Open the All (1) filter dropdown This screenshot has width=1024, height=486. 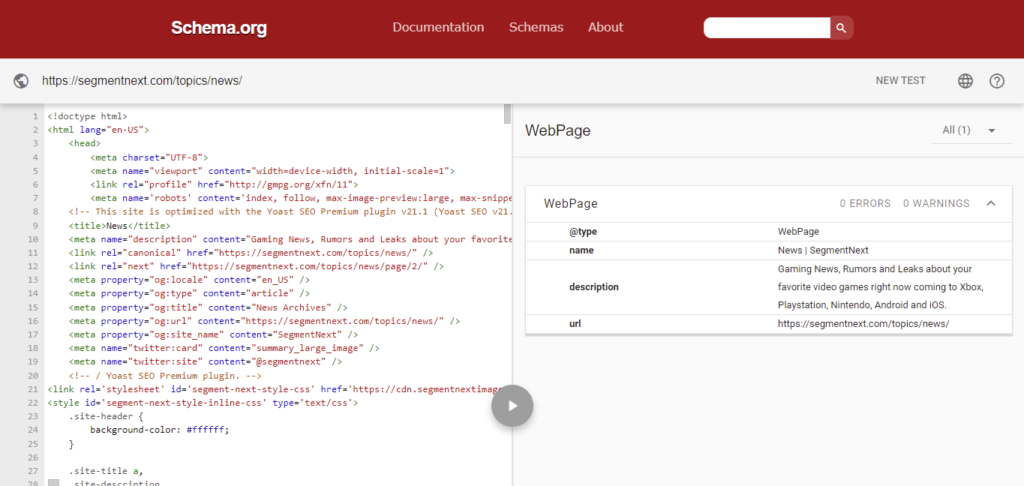[x=969, y=130]
